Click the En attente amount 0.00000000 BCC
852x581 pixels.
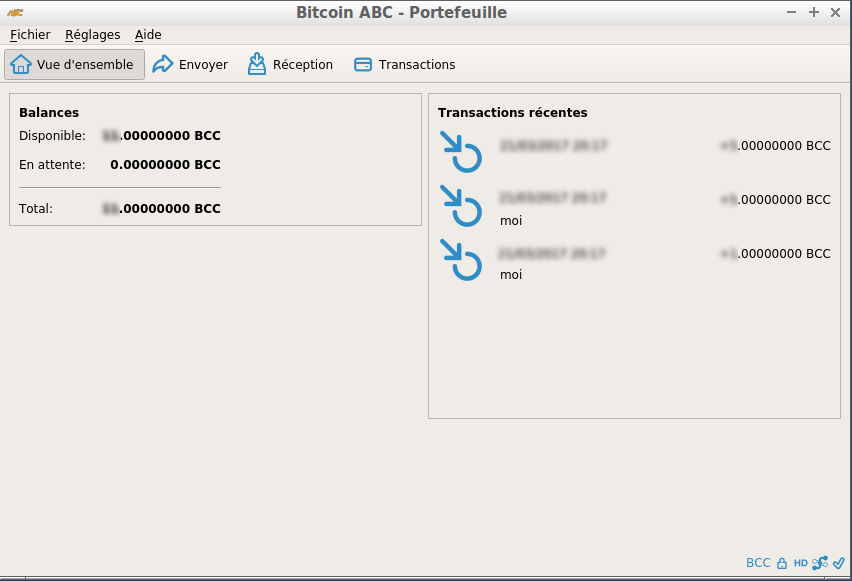(165, 165)
